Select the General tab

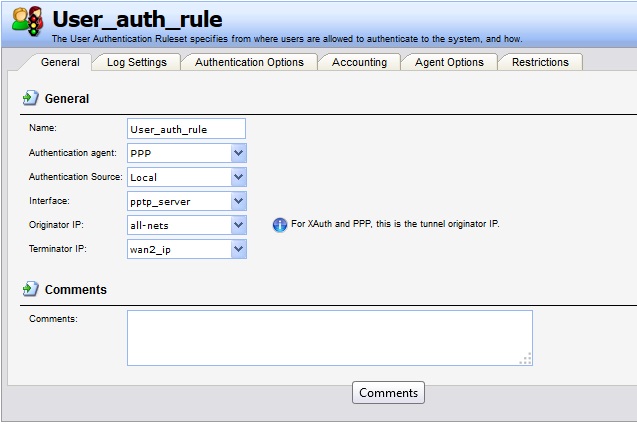click(x=60, y=62)
